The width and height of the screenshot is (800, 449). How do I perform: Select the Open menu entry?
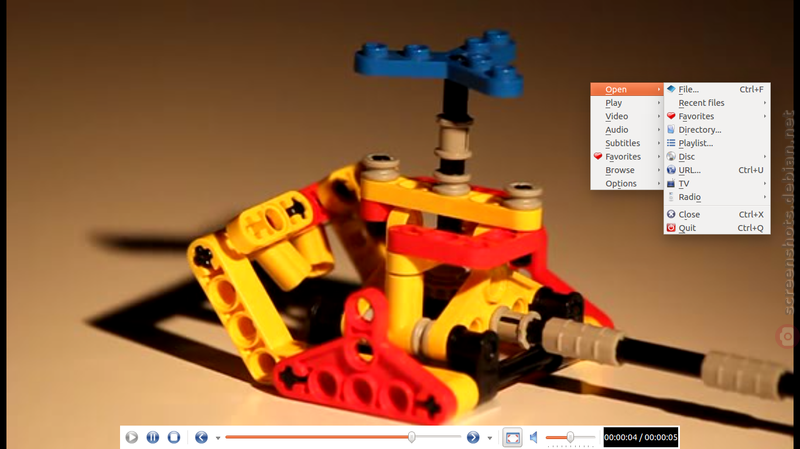point(627,89)
